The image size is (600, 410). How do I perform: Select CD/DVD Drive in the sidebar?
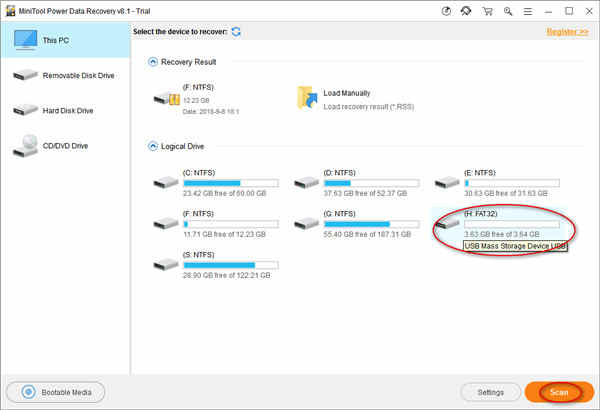[65, 146]
